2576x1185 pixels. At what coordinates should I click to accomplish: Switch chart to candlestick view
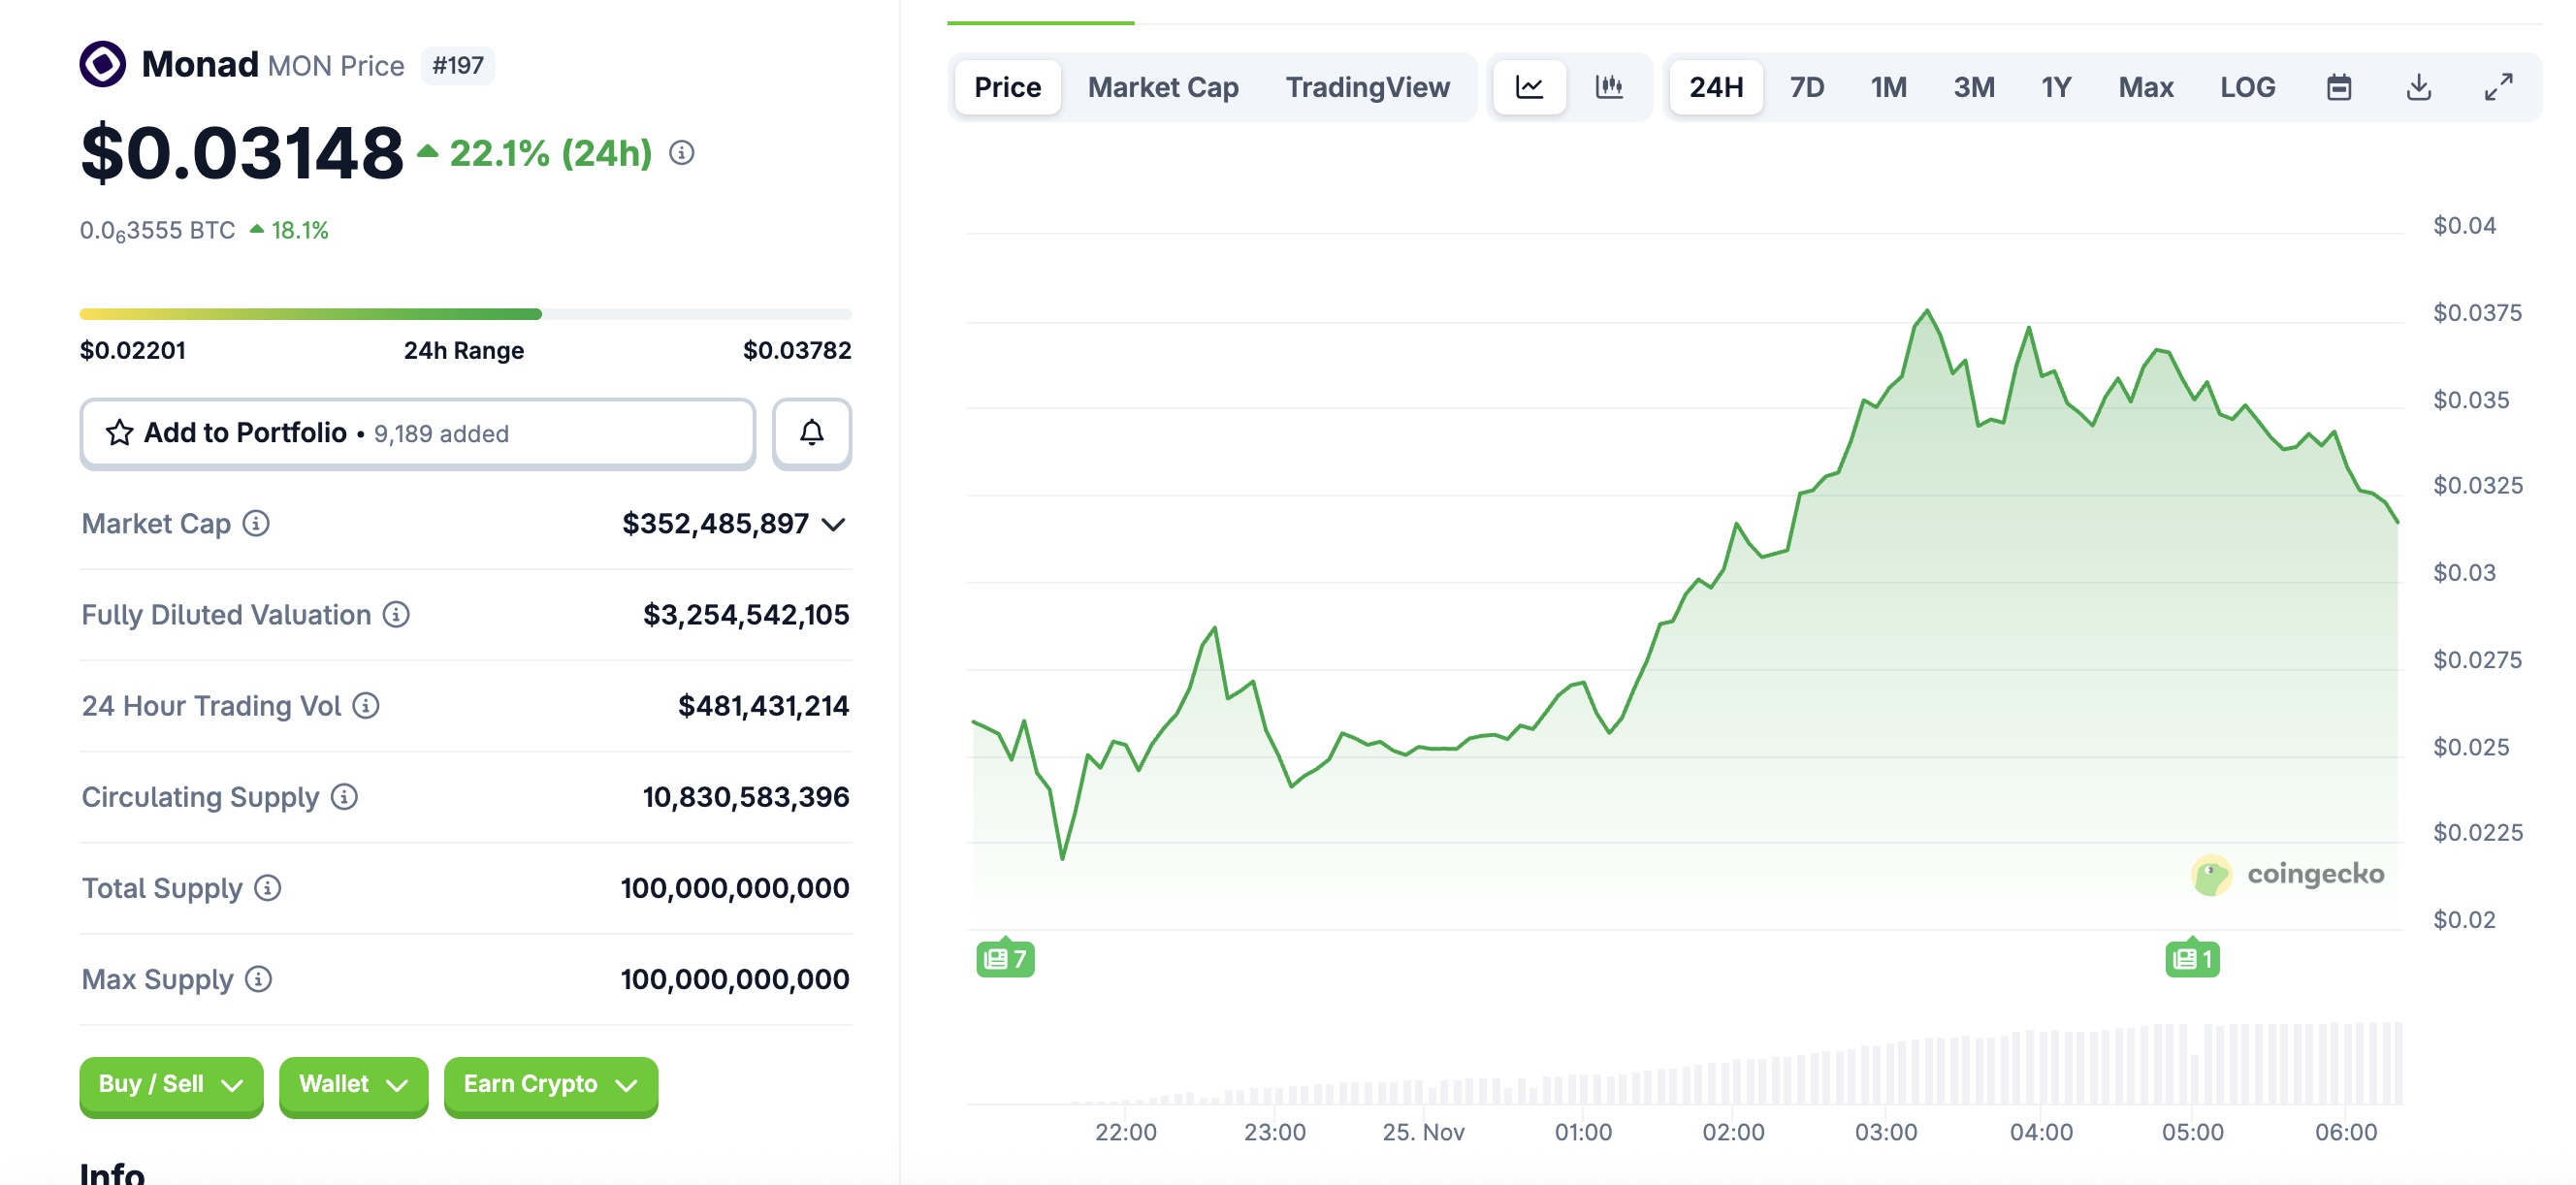coord(1610,86)
